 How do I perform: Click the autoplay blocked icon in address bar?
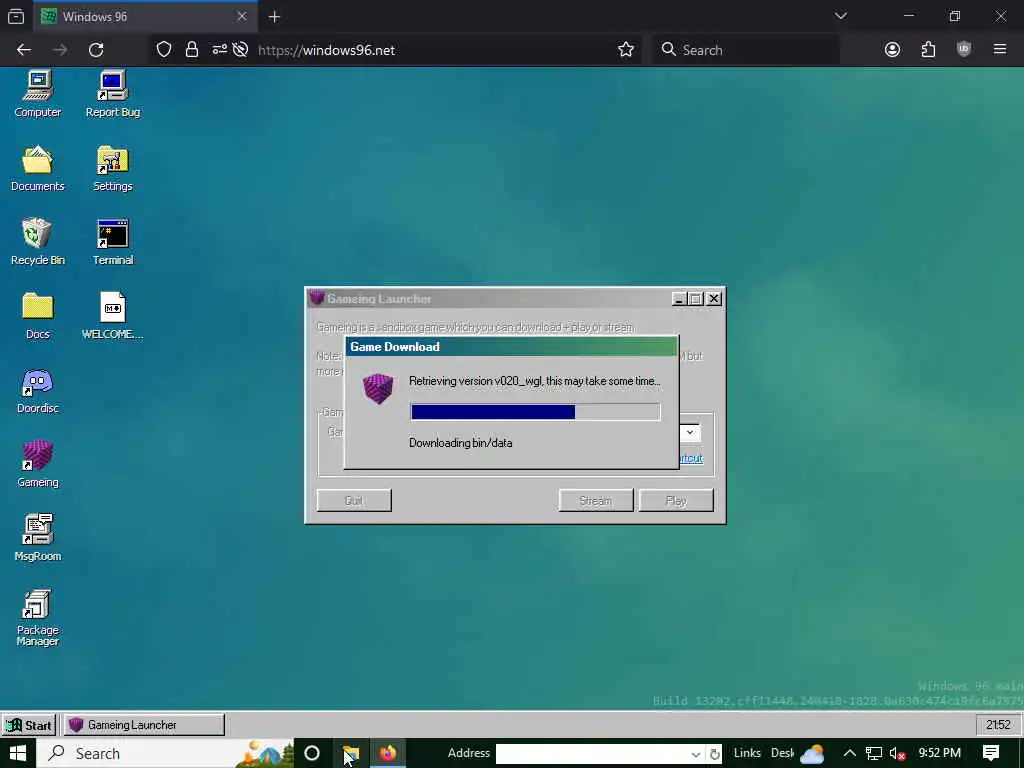240,50
